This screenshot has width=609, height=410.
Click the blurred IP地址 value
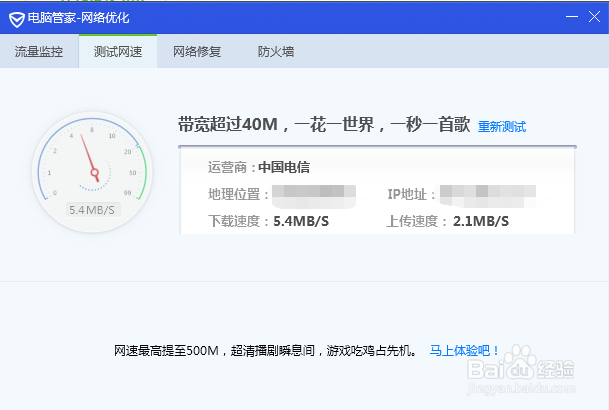[x=488, y=196]
